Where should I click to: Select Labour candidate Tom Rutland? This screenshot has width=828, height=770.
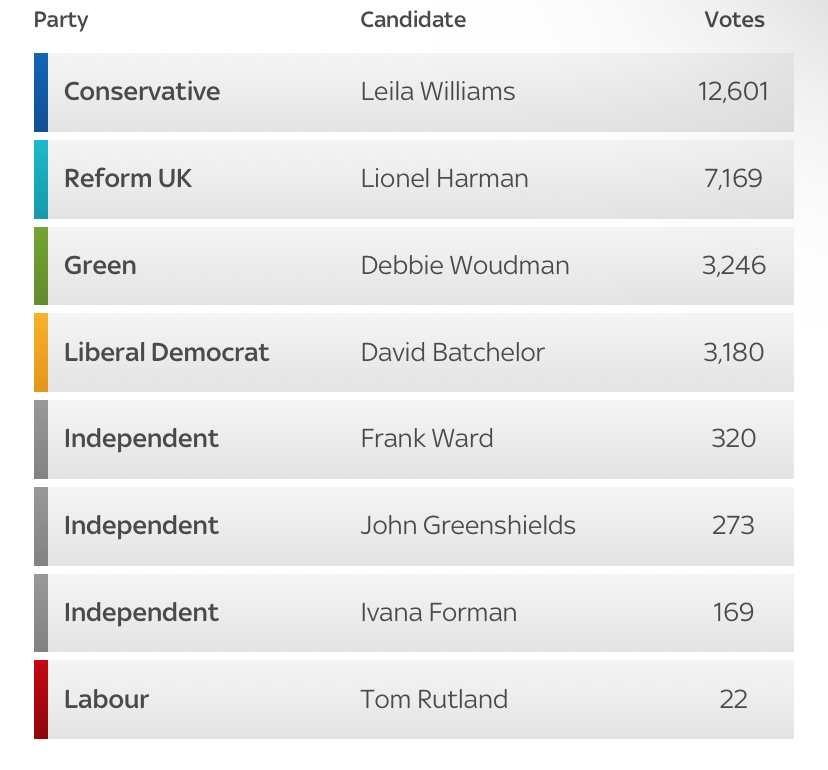click(434, 699)
